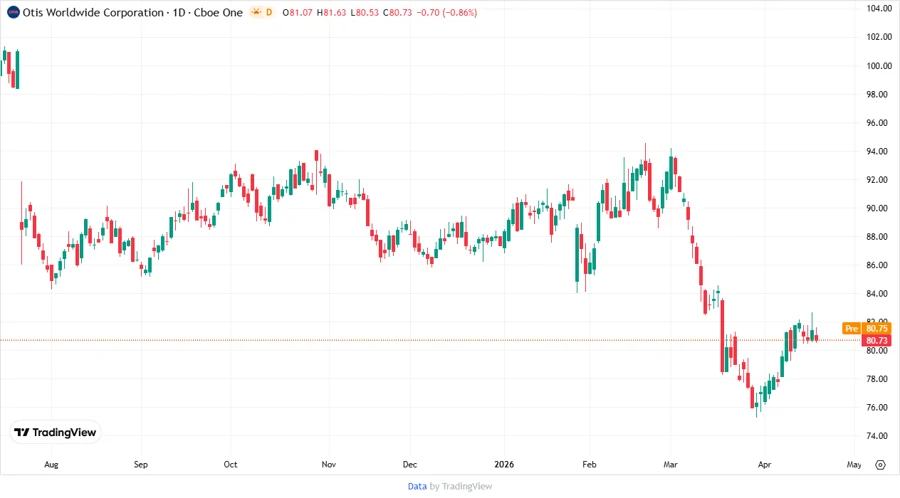Screen dimensions: 900x498
Task: Click the 104.00 price scale label
Action: 879,9
